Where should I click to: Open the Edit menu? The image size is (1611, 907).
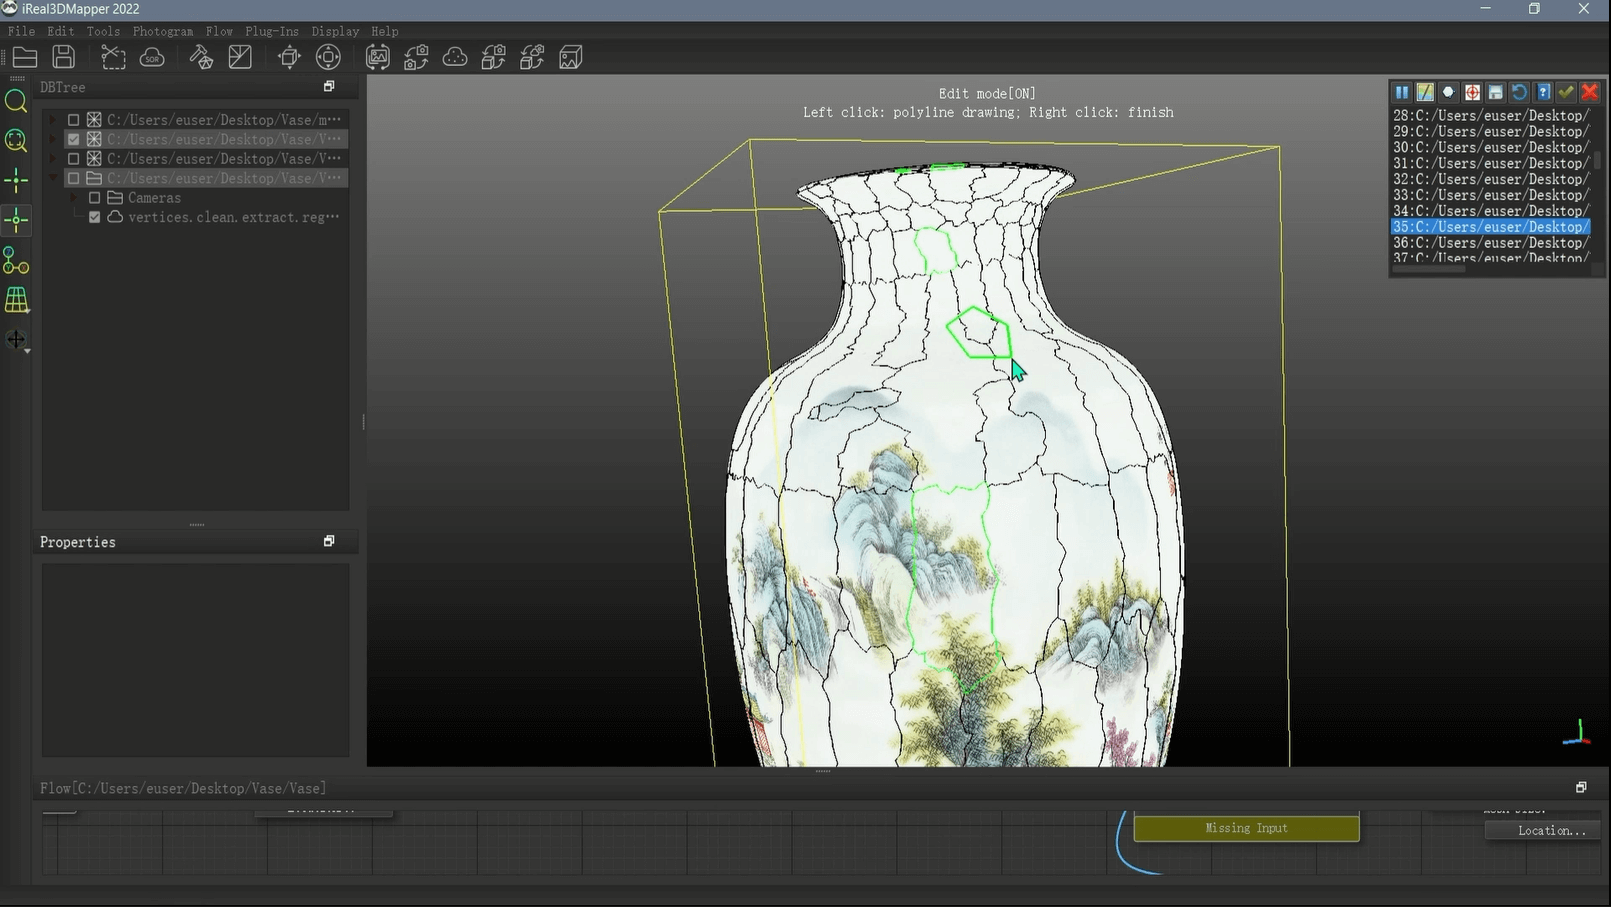pyautogui.click(x=60, y=31)
